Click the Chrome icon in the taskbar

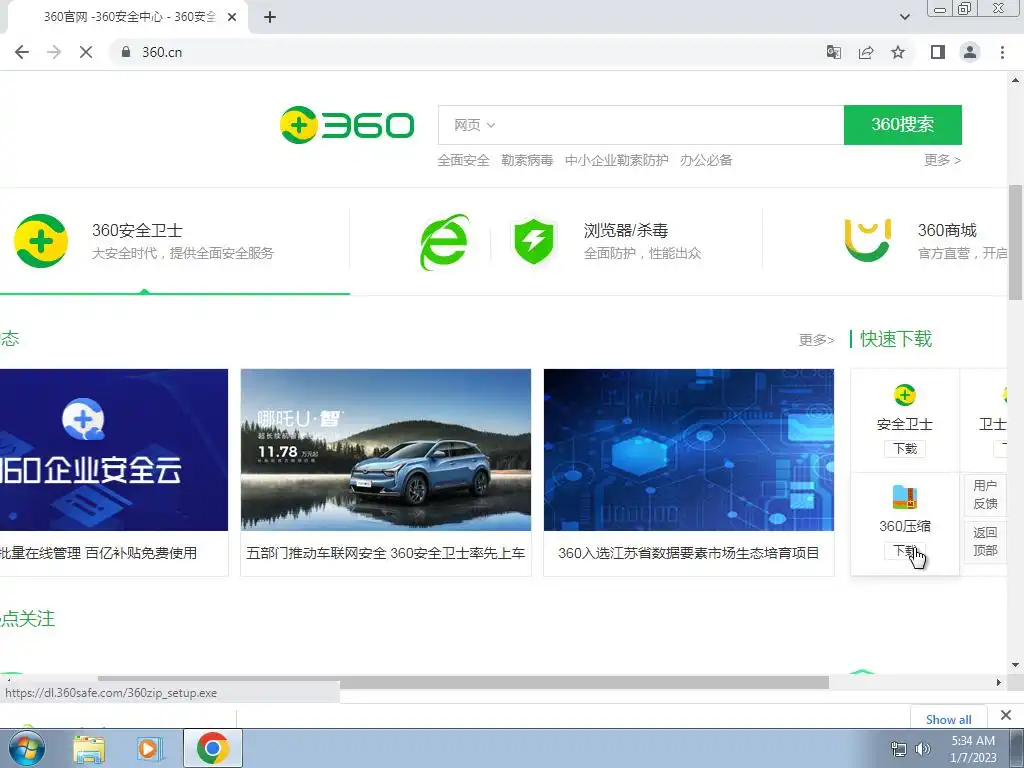[212, 748]
